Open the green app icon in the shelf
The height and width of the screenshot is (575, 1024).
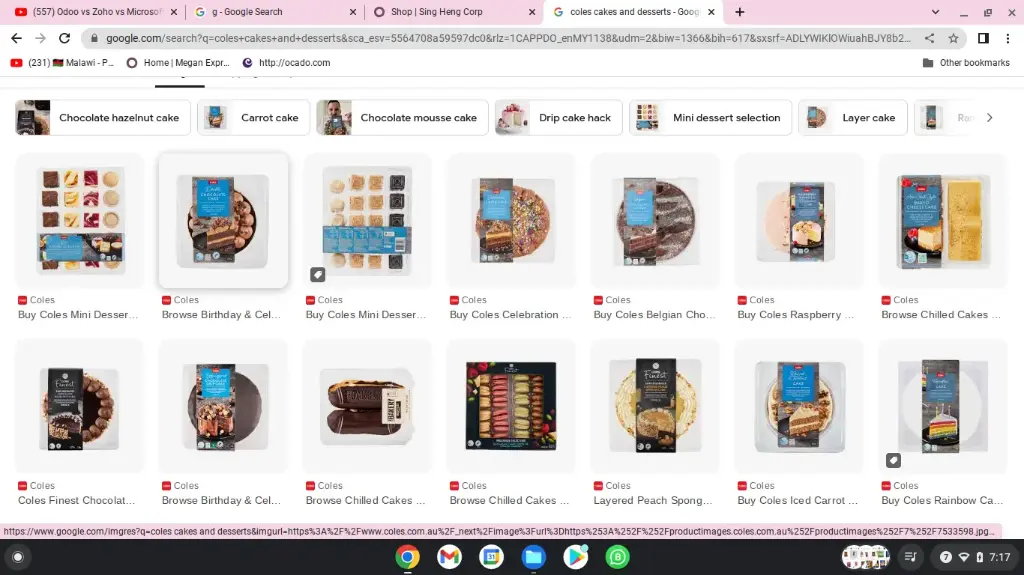point(617,557)
